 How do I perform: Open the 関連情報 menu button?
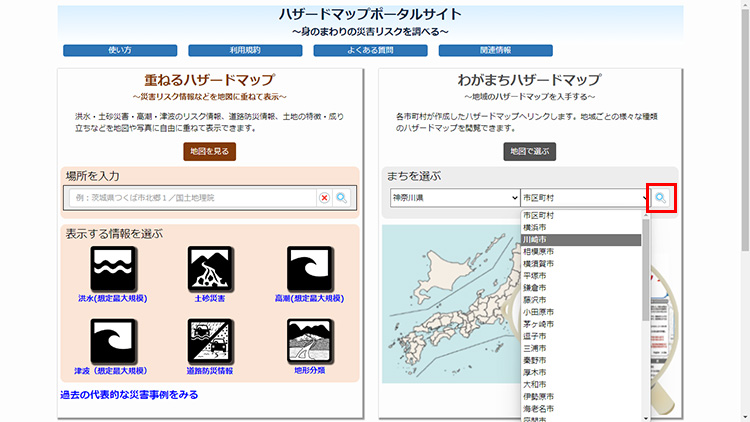point(496,50)
